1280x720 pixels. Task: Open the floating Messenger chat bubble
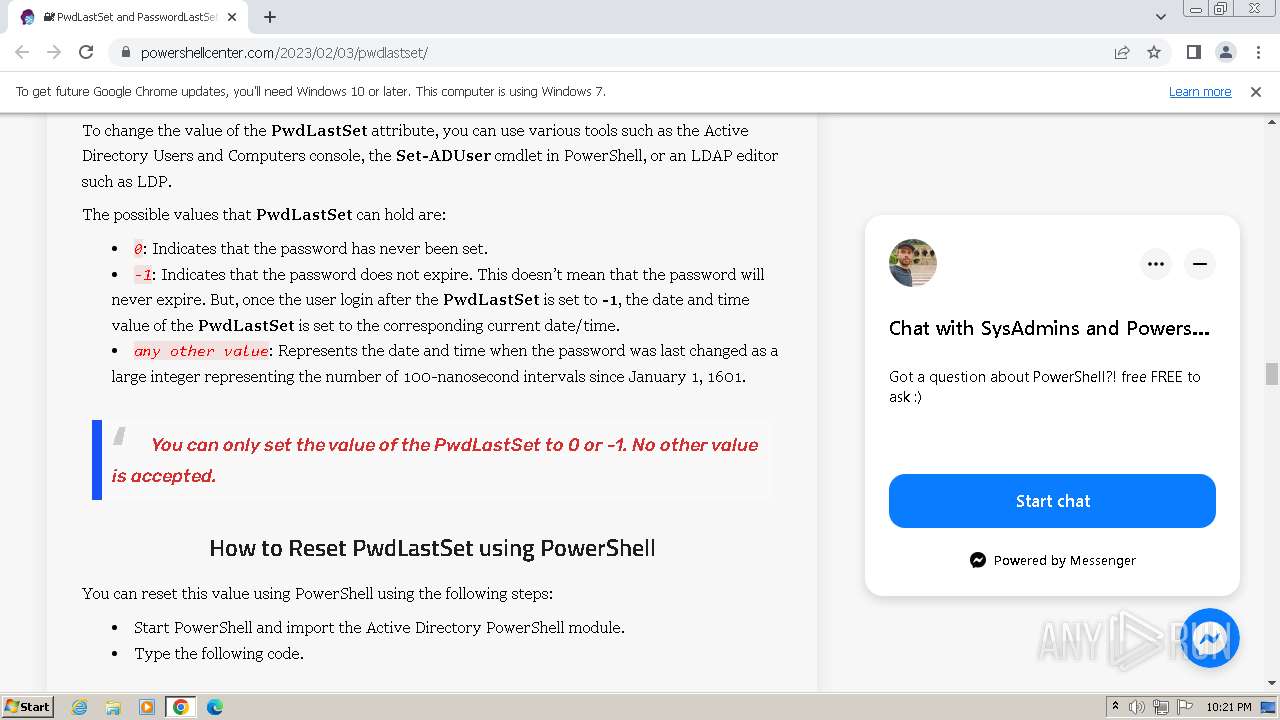[1210, 638]
